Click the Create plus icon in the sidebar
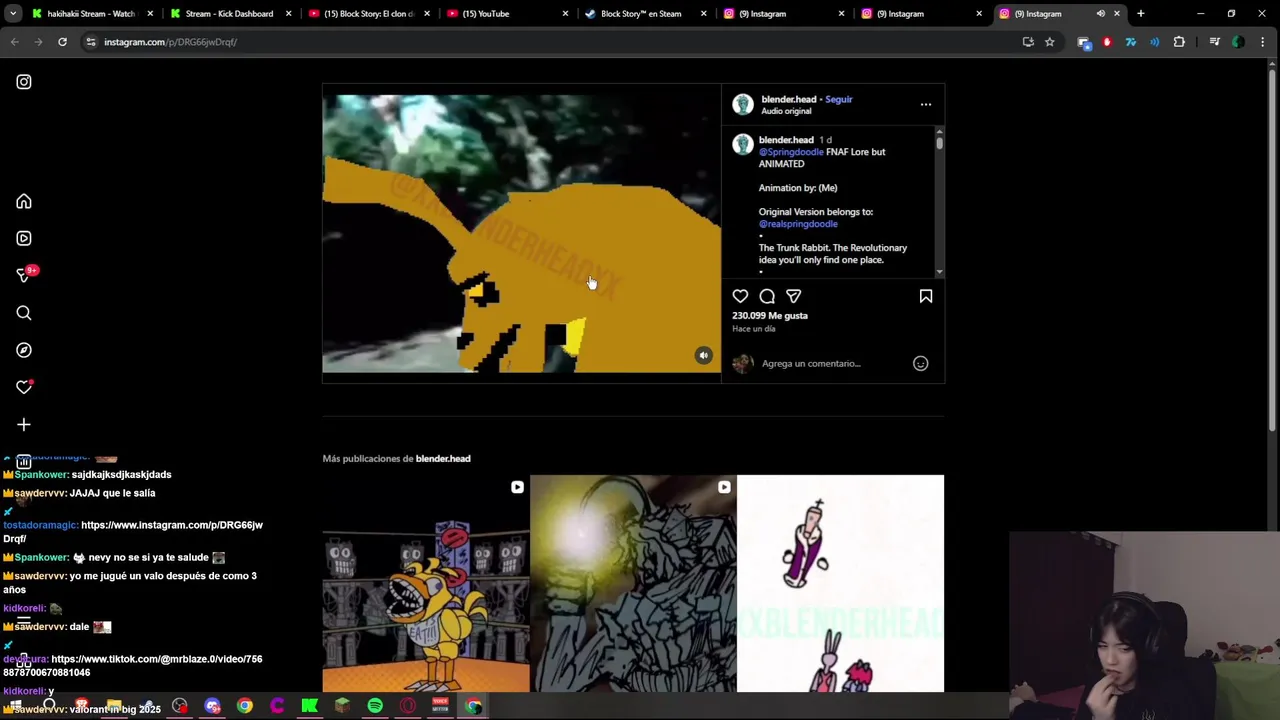 tap(24, 425)
